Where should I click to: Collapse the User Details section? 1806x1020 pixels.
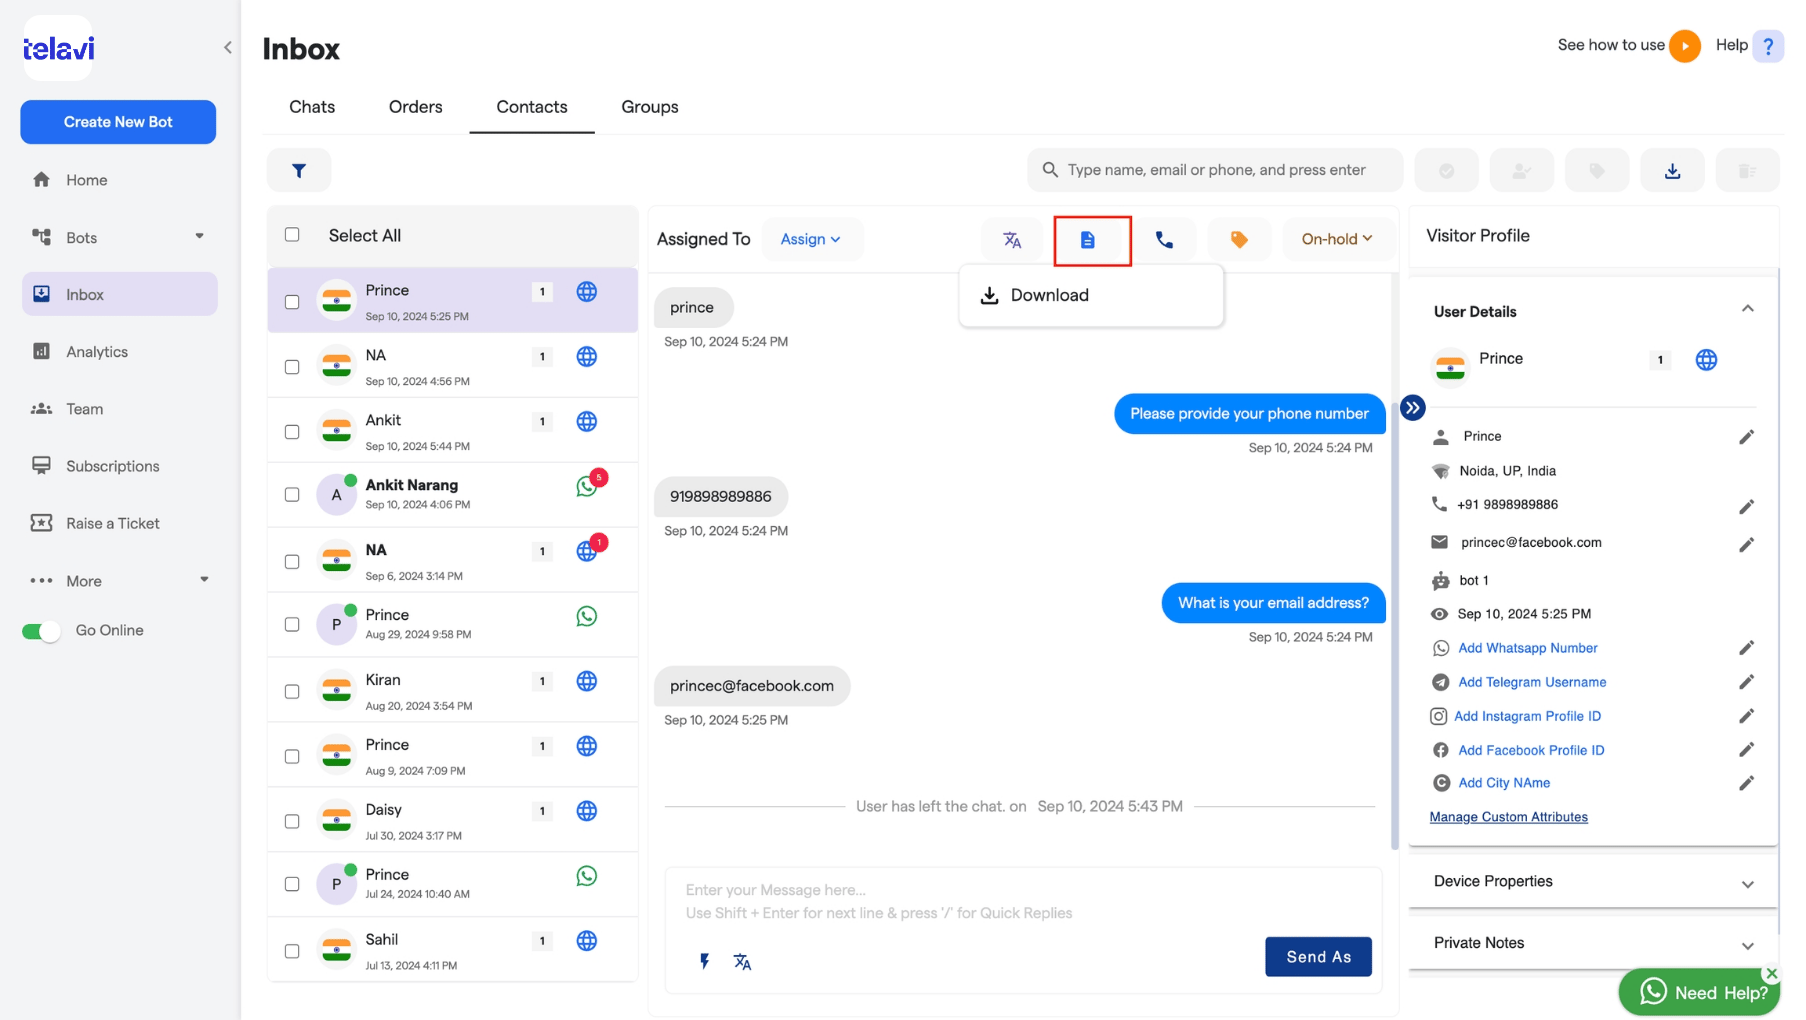(1747, 309)
